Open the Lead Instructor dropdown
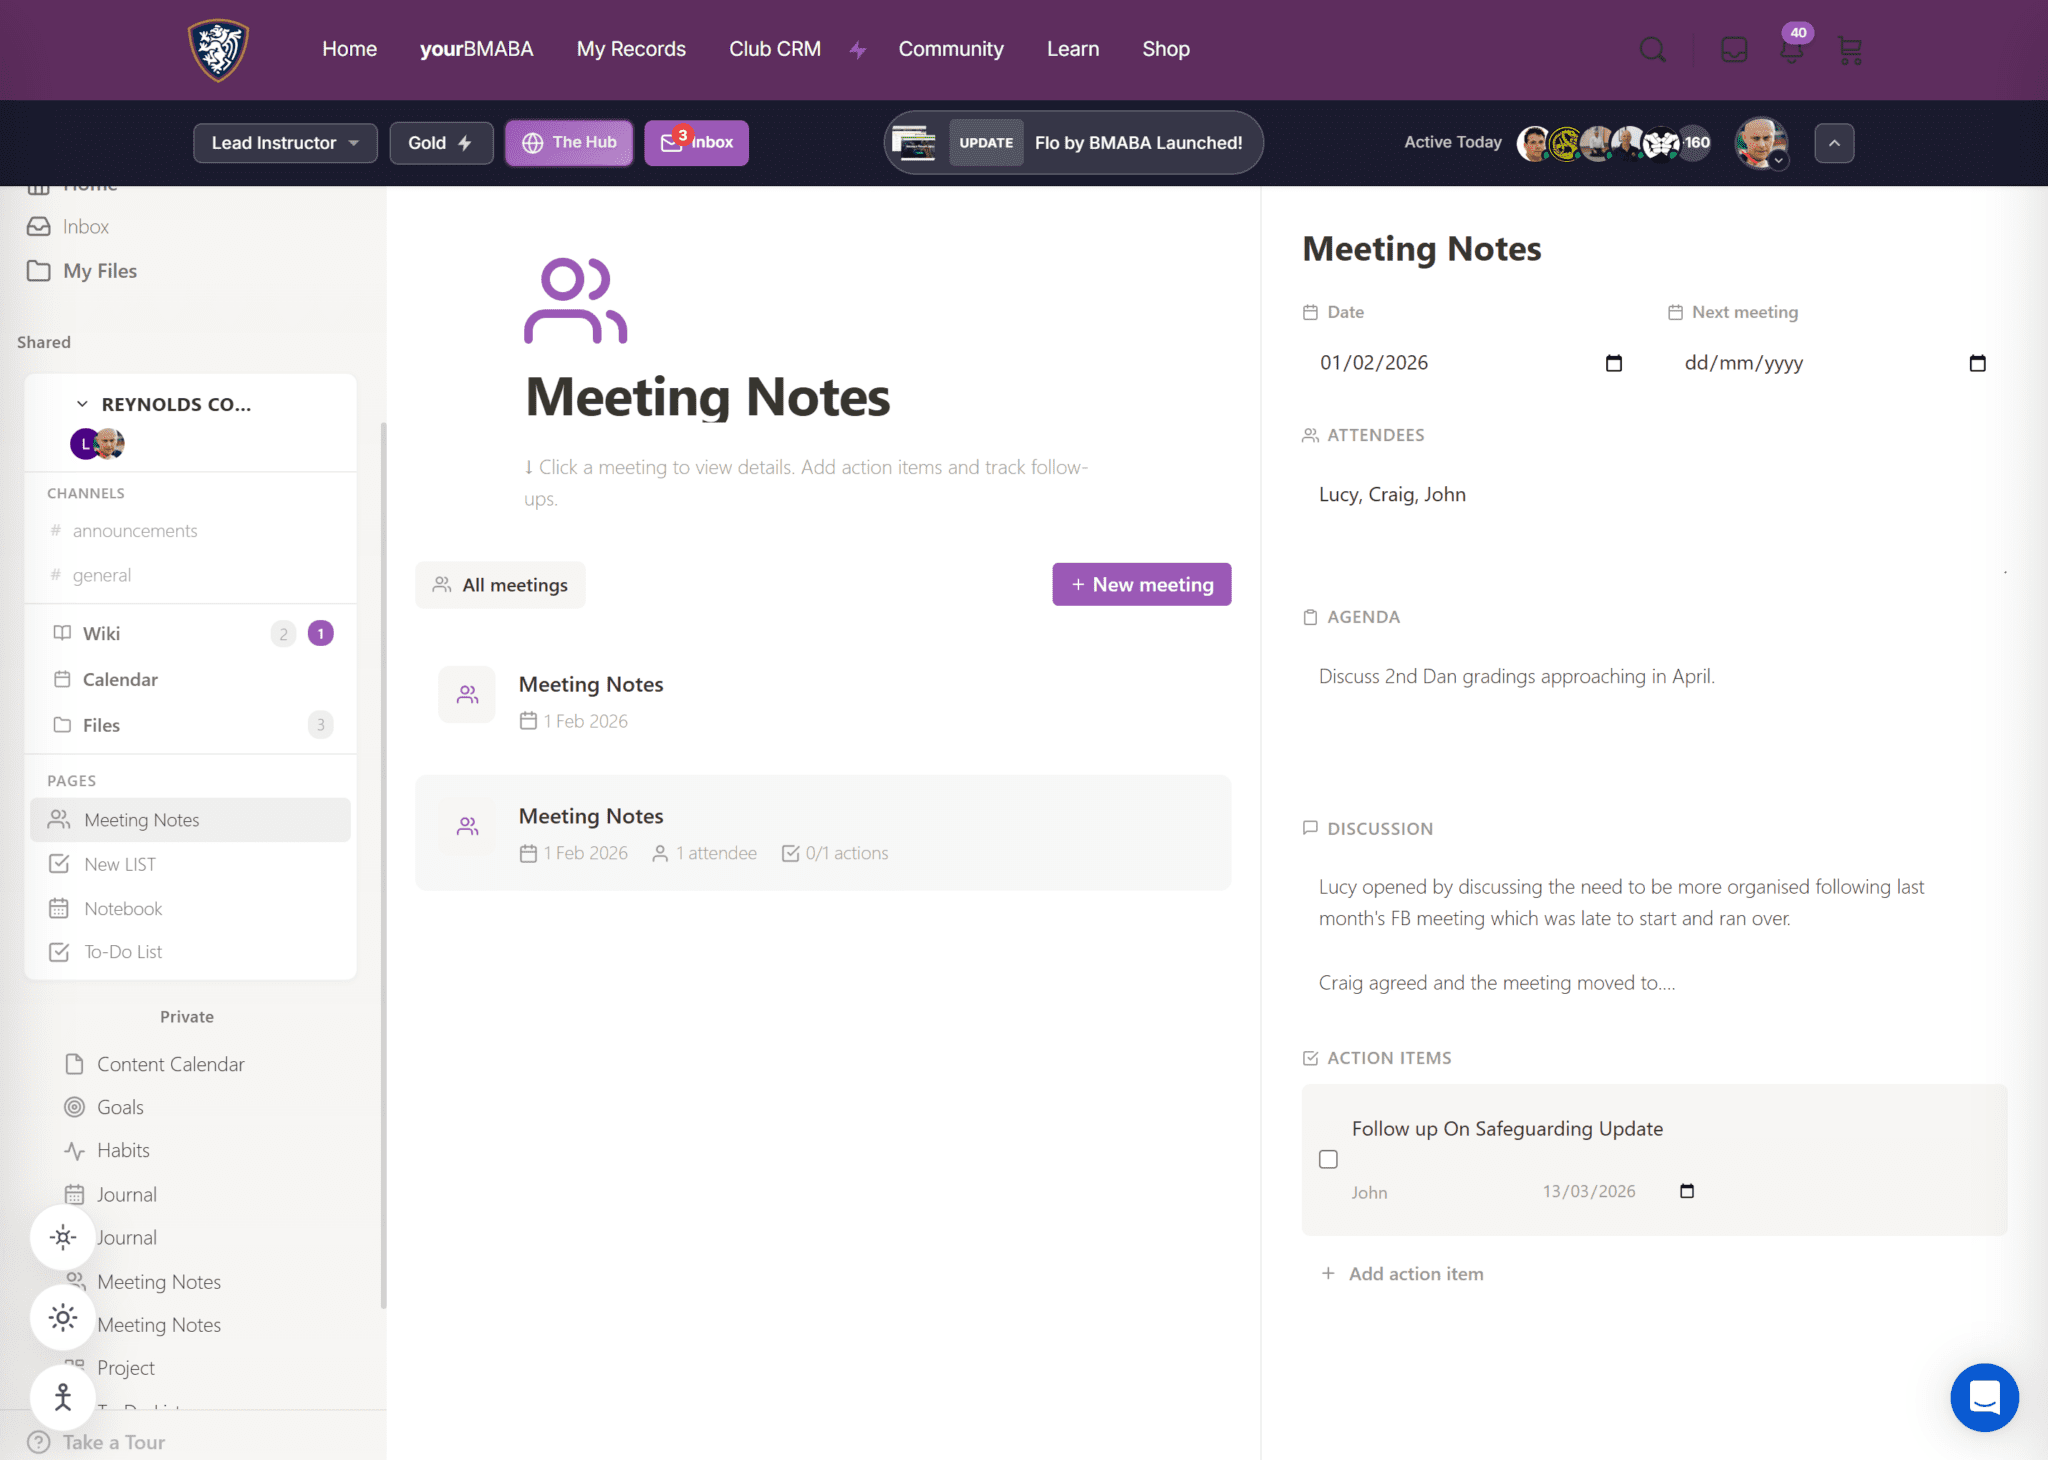 point(285,143)
